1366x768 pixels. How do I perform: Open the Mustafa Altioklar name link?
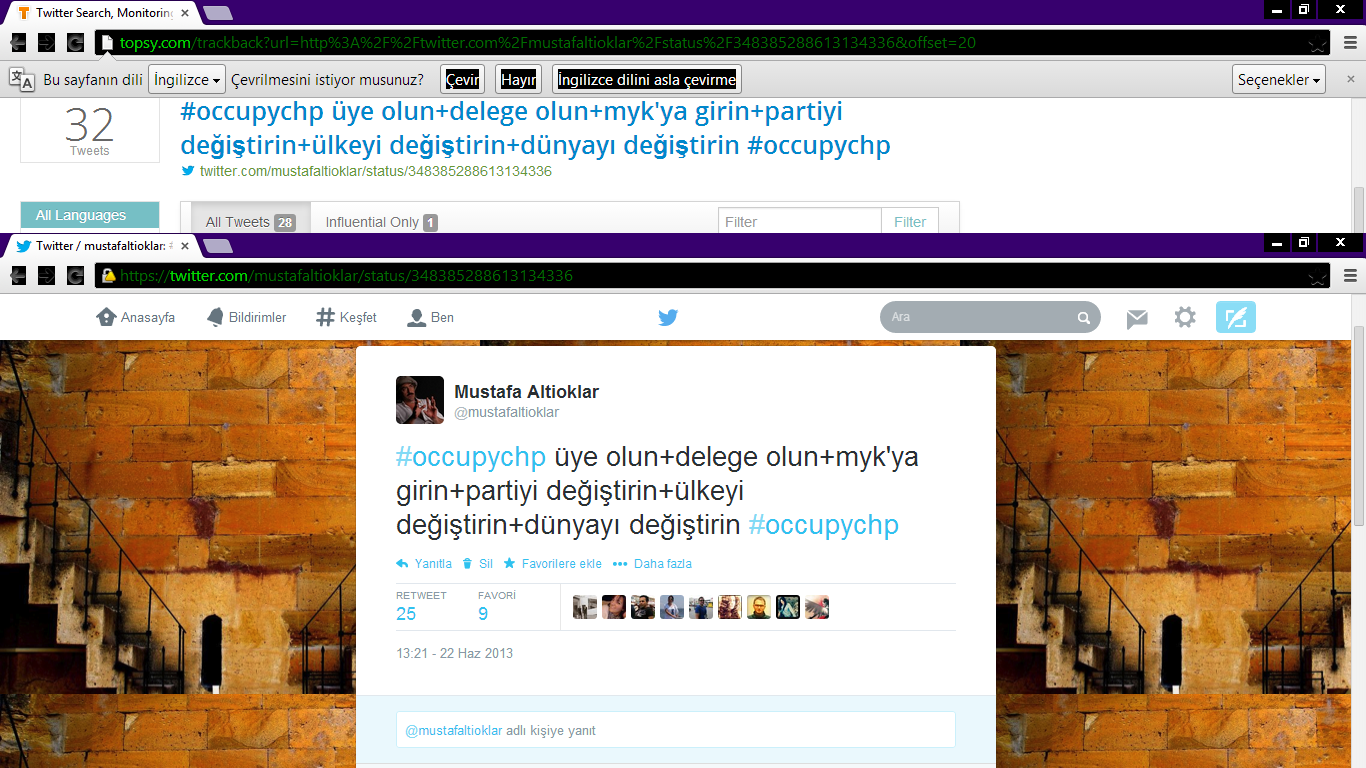[526, 391]
